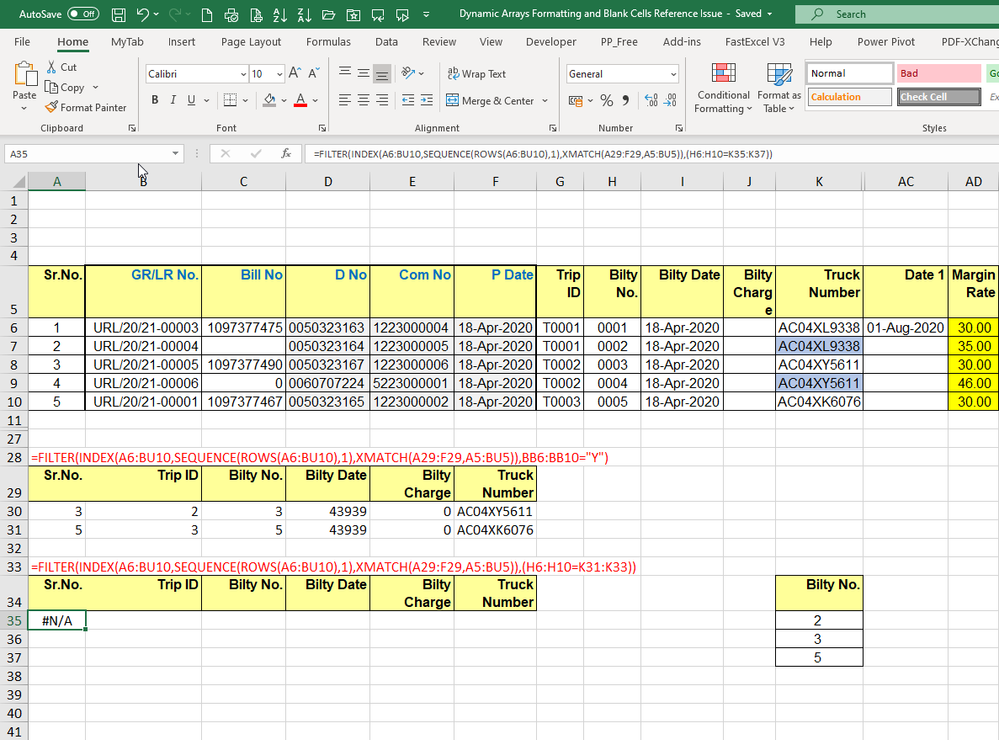Image resolution: width=999 pixels, height=740 pixels.
Task: Click the quick print icon
Action: pyautogui.click(x=231, y=15)
